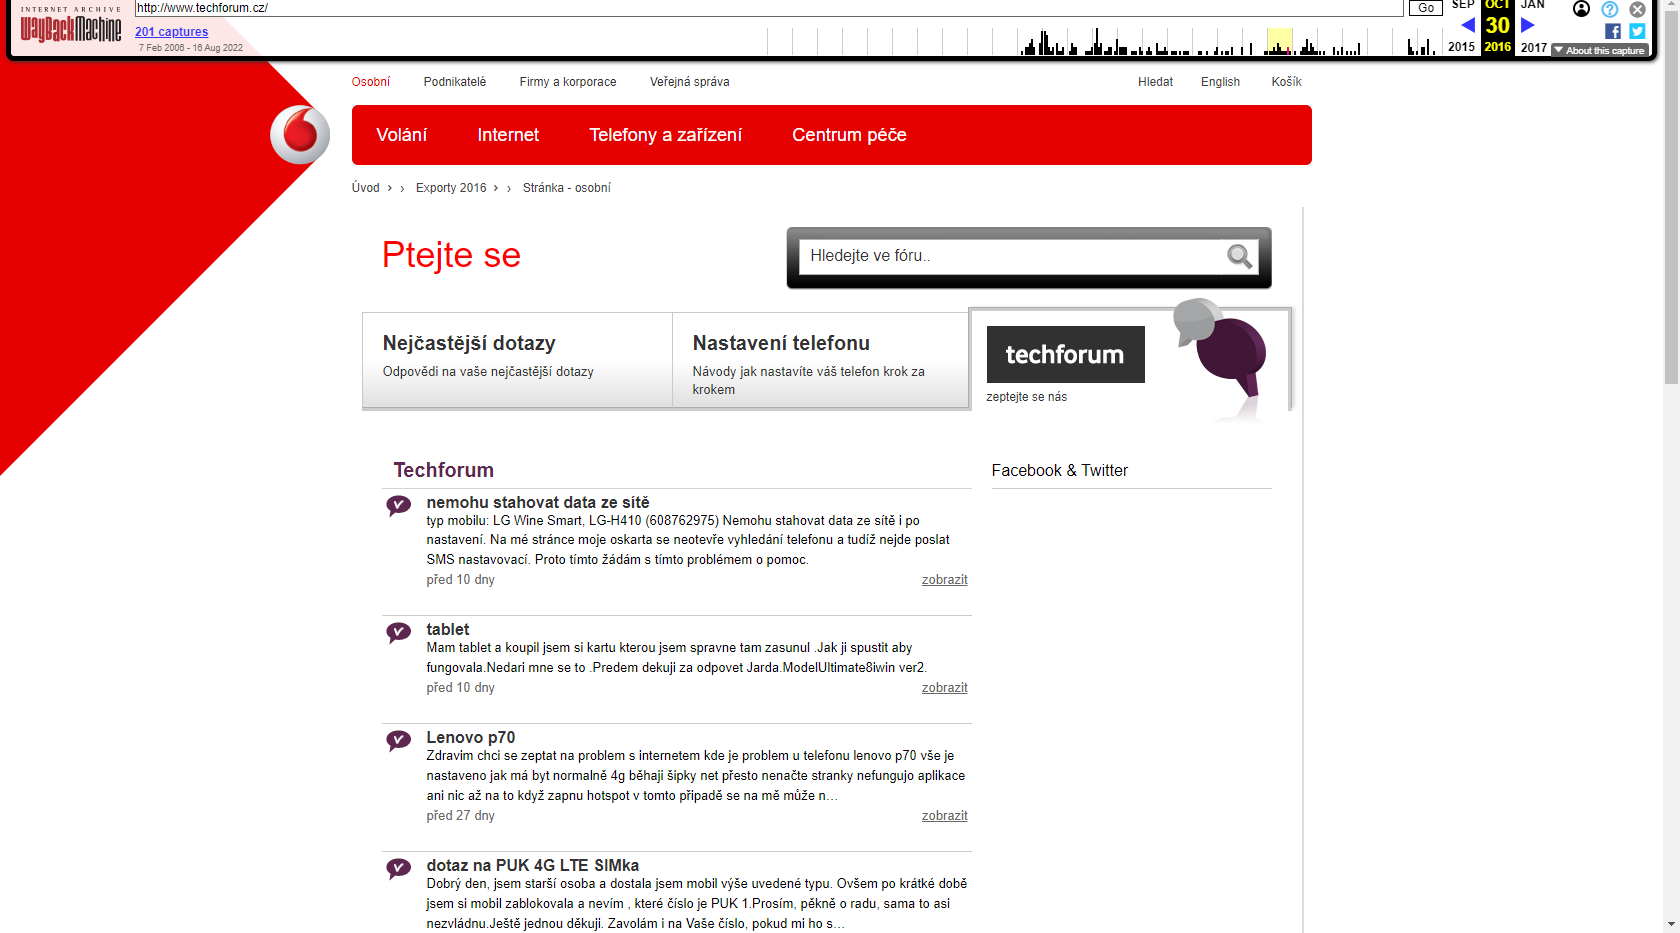
Task: Select the Osobní segment tab
Action: point(371,82)
